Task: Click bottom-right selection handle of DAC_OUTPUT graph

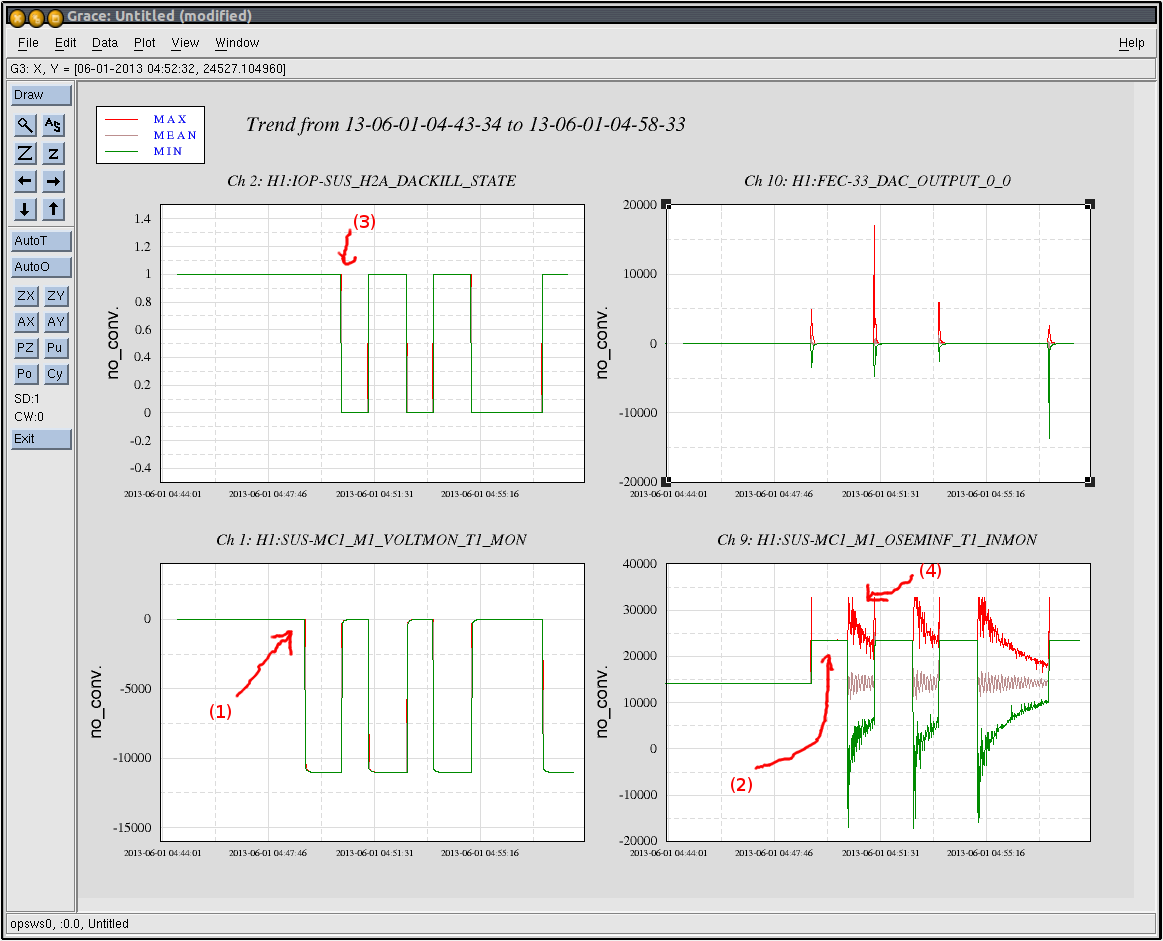Action: [1090, 482]
